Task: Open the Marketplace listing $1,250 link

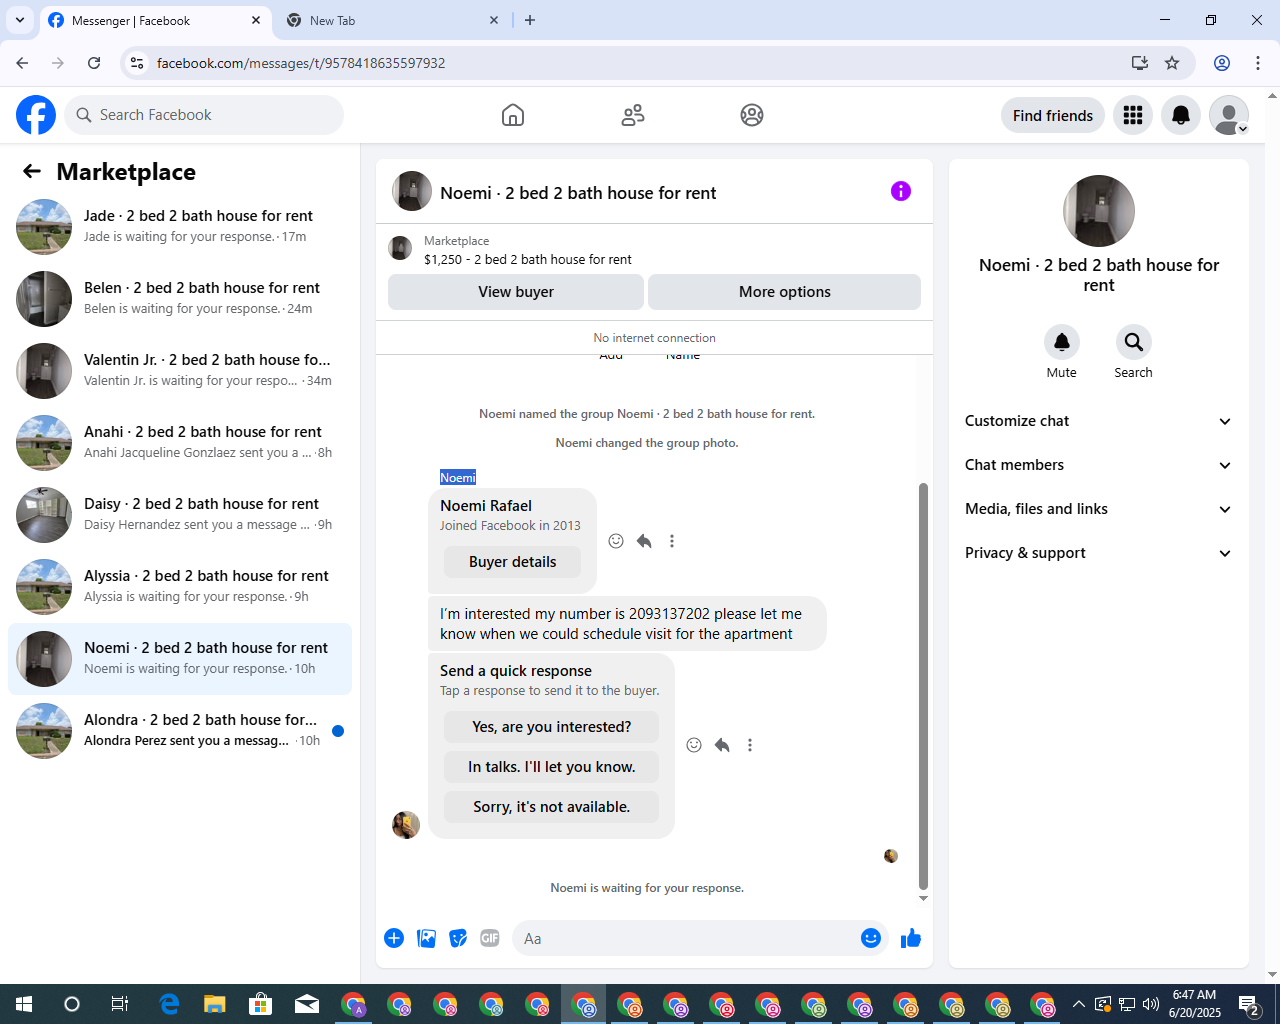Action: point(528,259)
